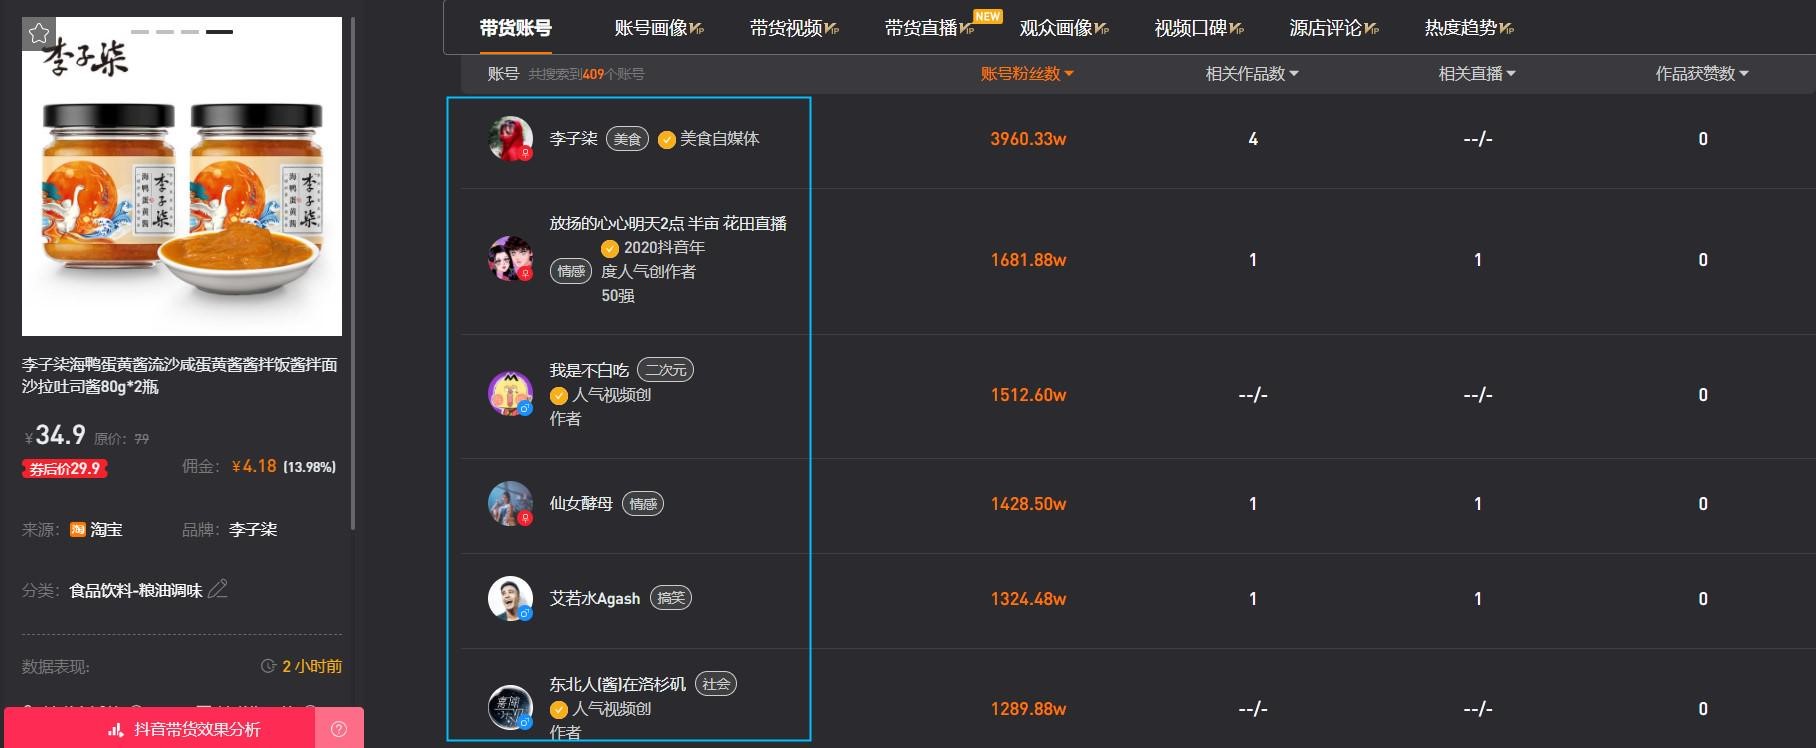This screenshot has width=1816, height=748.
Task: Switch to 热度趋势 tab
Action: click(x=1468, y=28)
